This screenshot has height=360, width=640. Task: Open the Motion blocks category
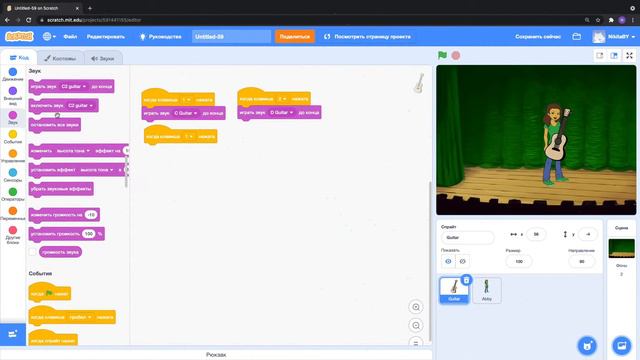point(13,74)
